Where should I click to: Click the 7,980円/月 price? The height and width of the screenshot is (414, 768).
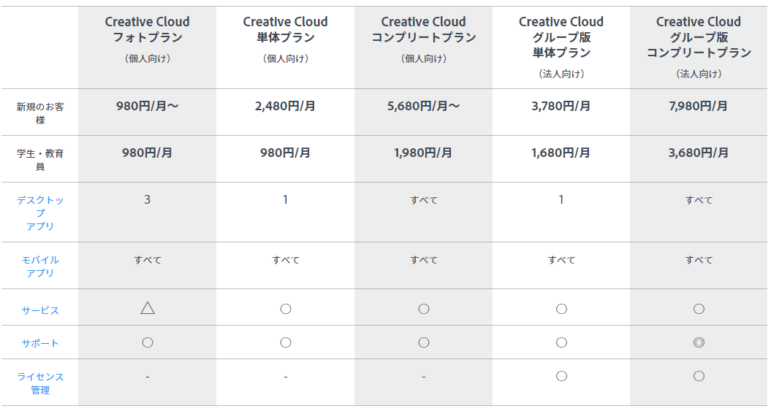698,106
